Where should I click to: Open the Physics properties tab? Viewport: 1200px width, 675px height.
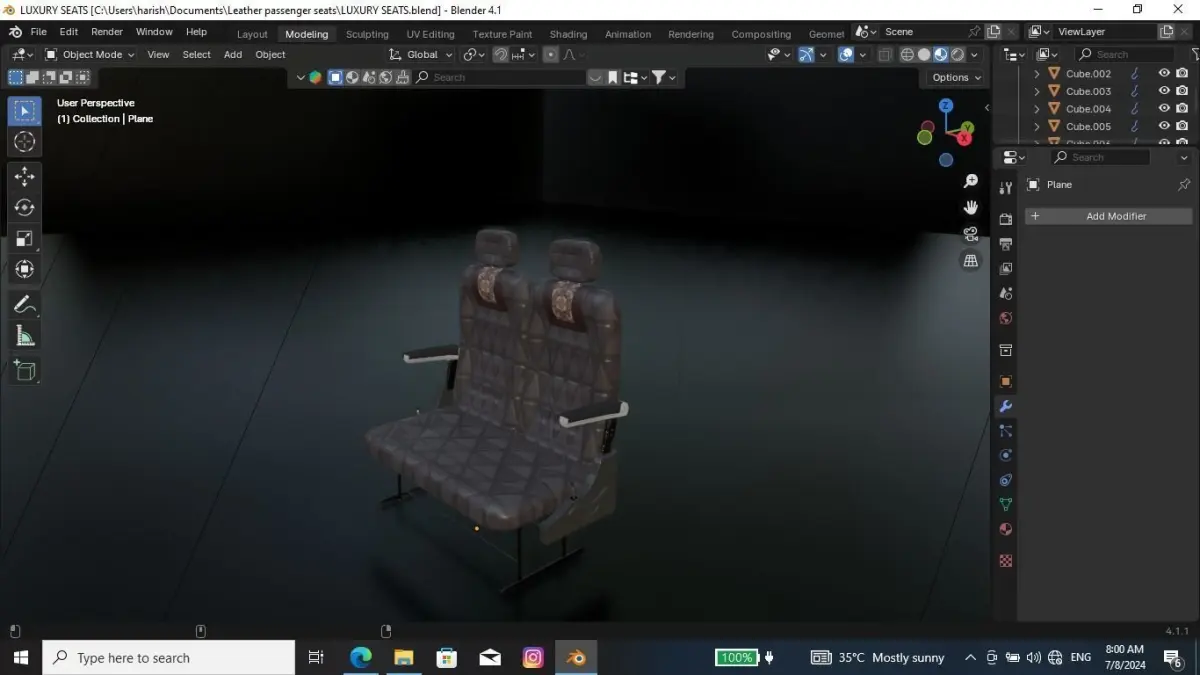point(1006,455)
